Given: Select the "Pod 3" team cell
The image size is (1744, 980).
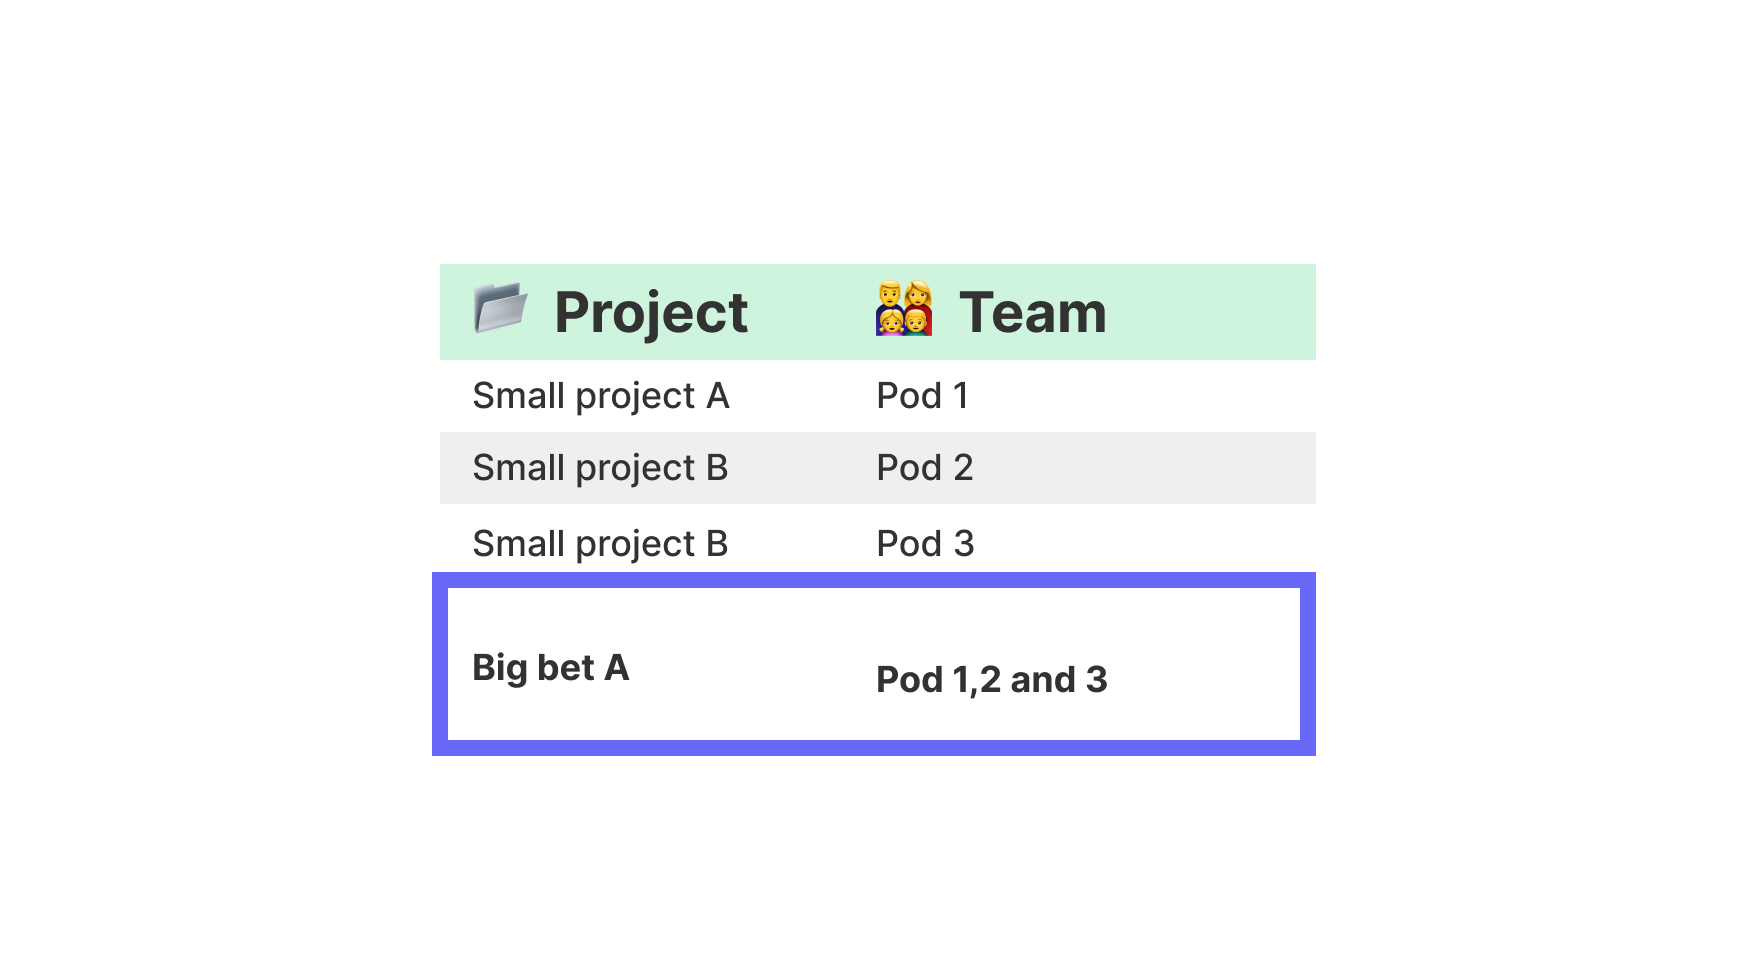Looking at the screenshot, I should 924,544.
